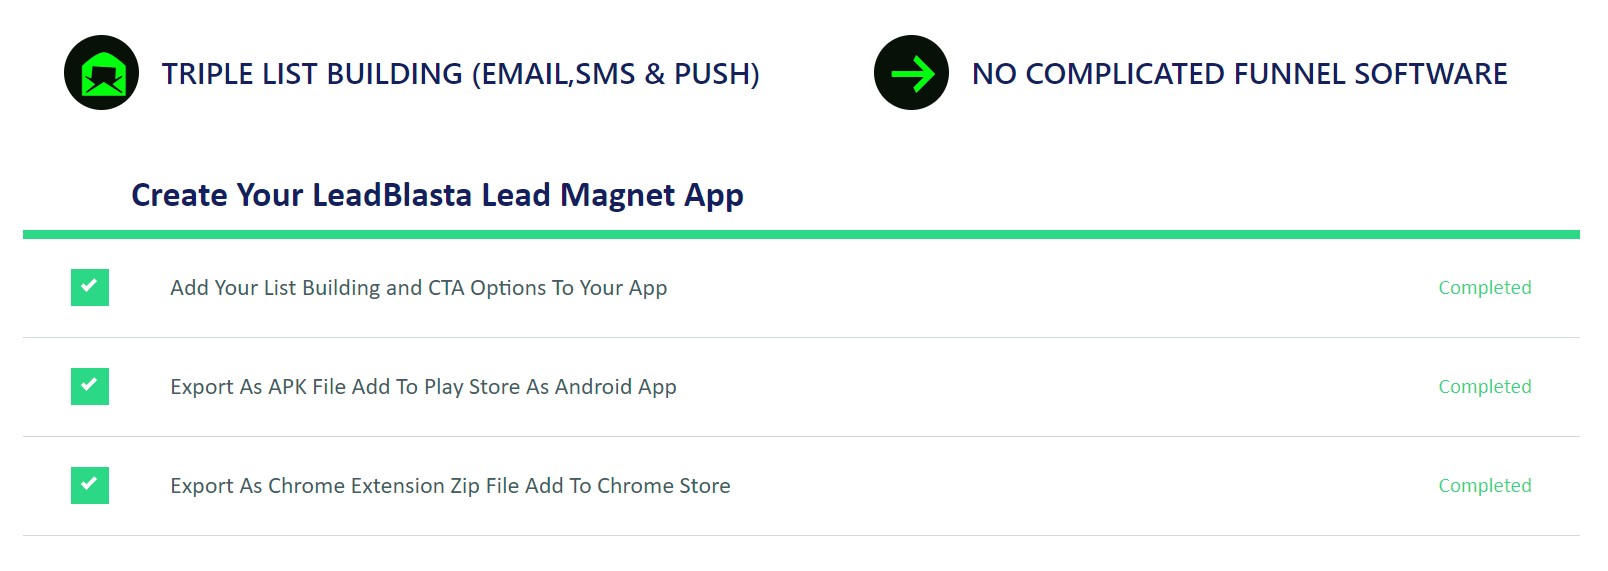
Task: Open Export As Chrome Extension Zip task
Action: [450, 486]
